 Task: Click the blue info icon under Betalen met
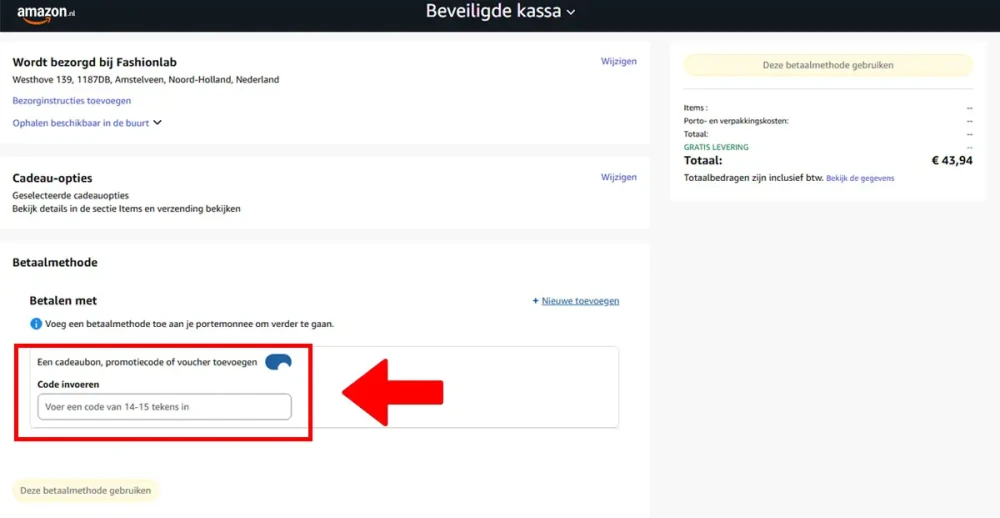click(x=36, y=324)
